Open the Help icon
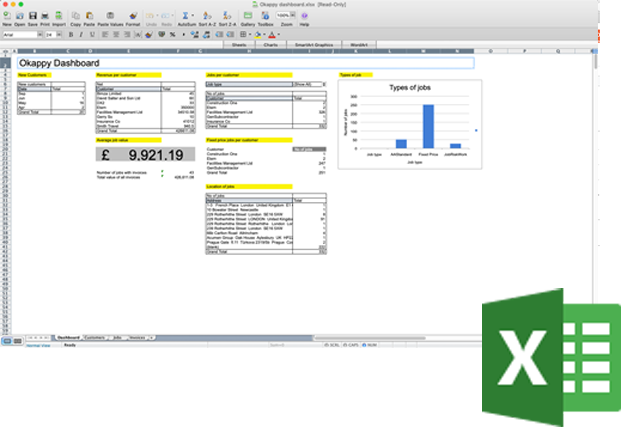 [x=304, y=16]
